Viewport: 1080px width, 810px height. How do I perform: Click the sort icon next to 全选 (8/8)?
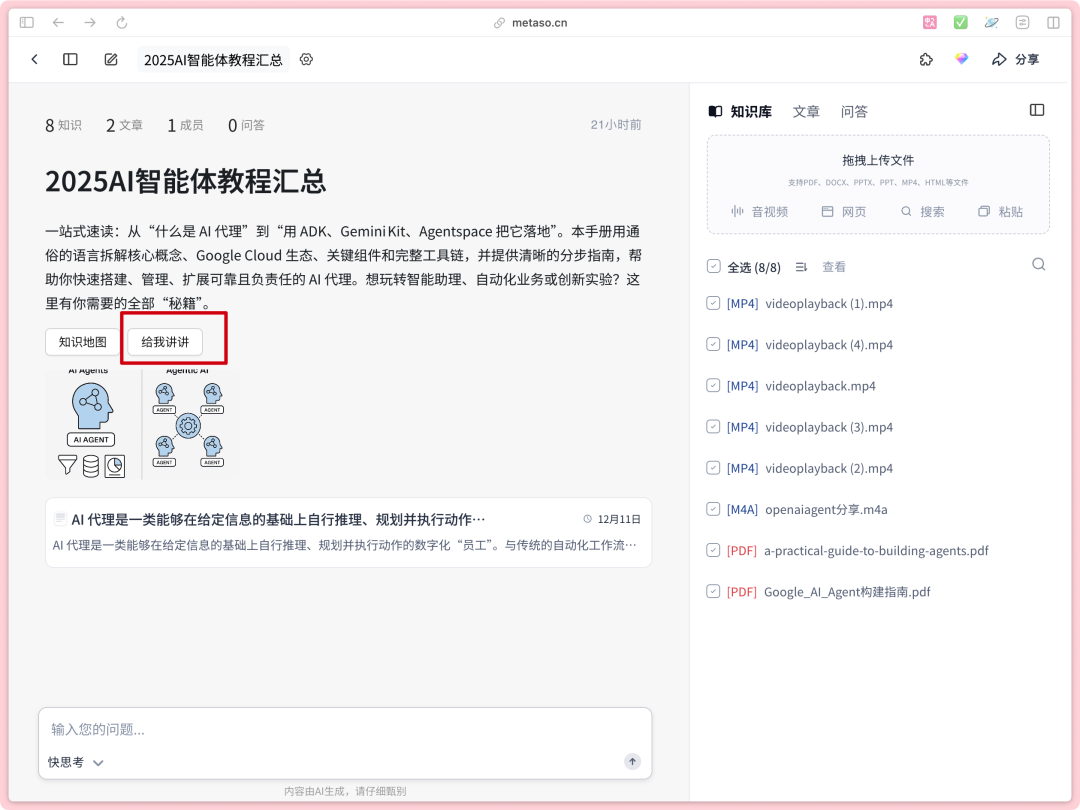pos(801,266)
